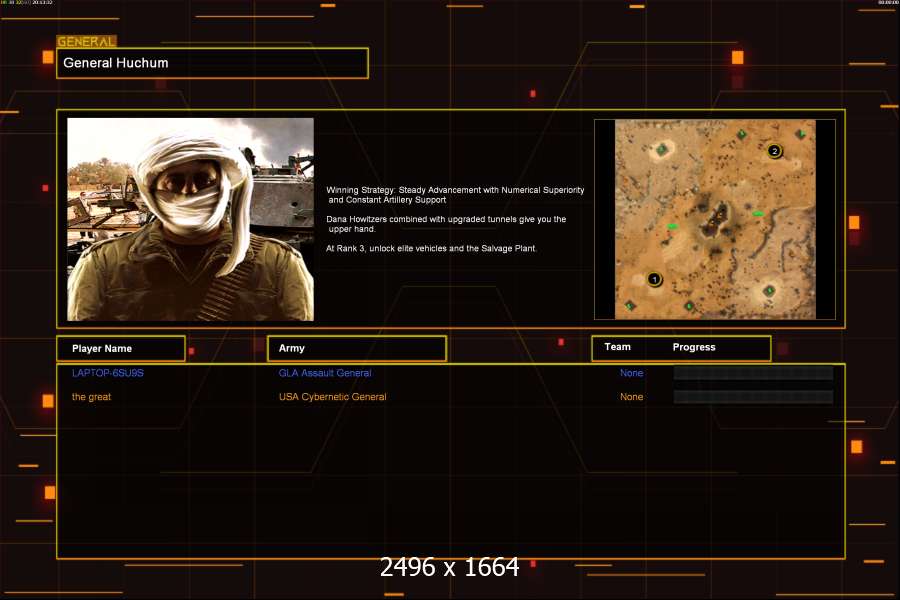This screenshot has width=900, height=600.
Task: Click the diamond icon in the minimap's top-right corner
Action: click(x=800, y=134)
